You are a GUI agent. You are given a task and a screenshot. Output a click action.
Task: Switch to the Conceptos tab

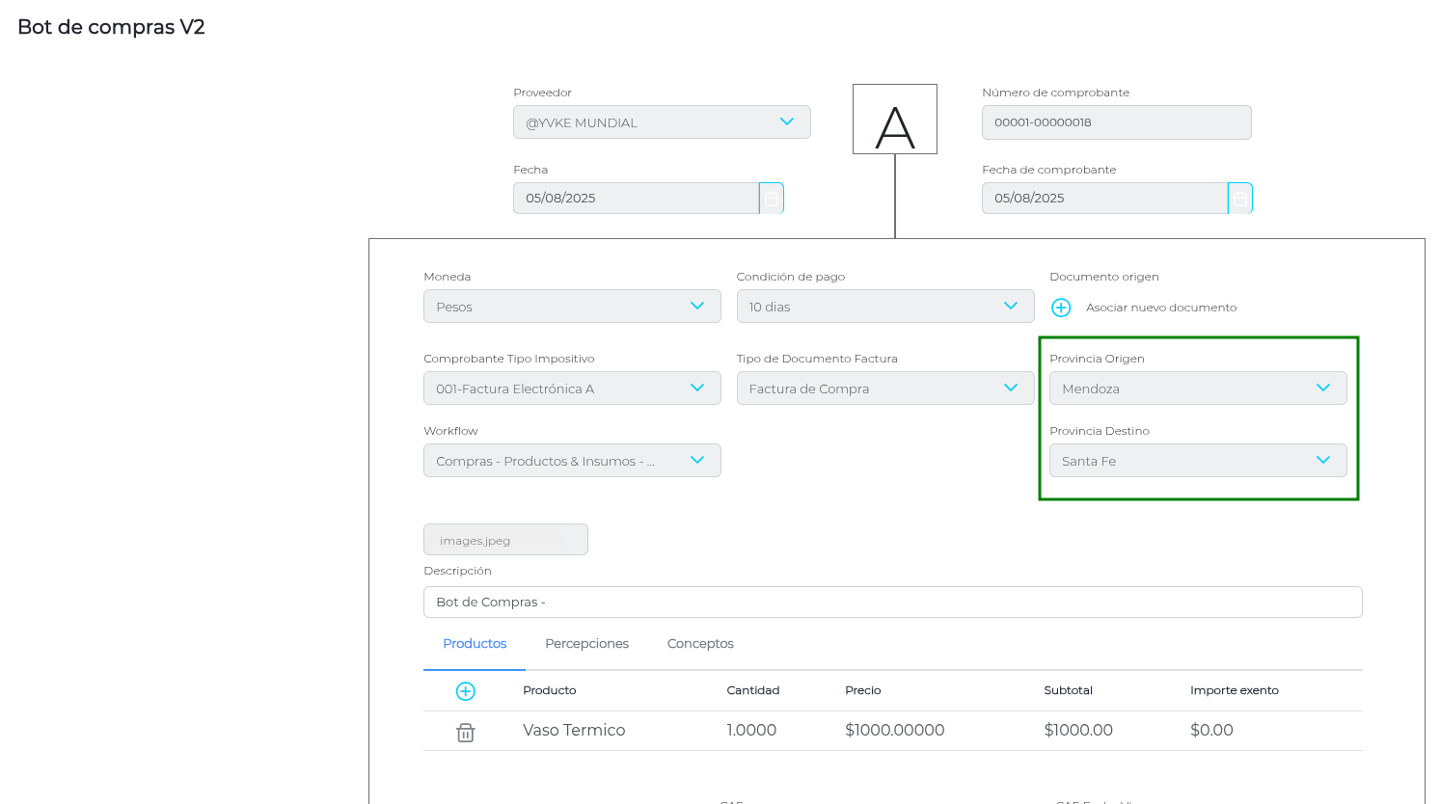point(700,643)
